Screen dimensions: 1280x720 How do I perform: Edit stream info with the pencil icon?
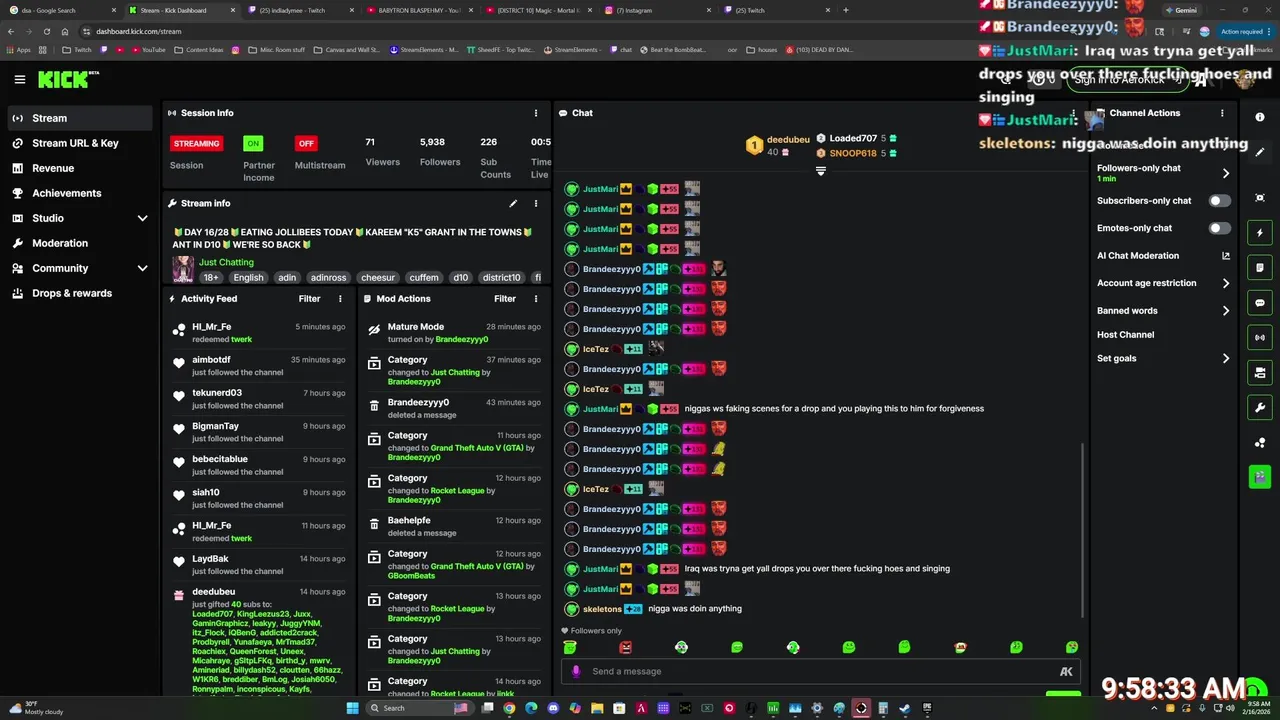513,203
